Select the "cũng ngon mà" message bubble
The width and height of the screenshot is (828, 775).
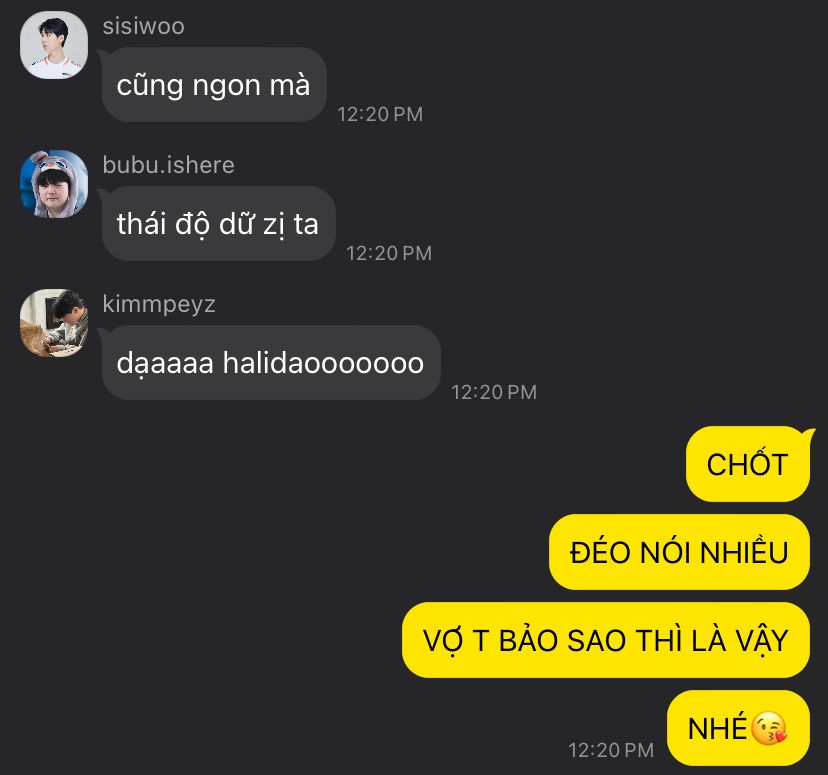coord(214,84)
